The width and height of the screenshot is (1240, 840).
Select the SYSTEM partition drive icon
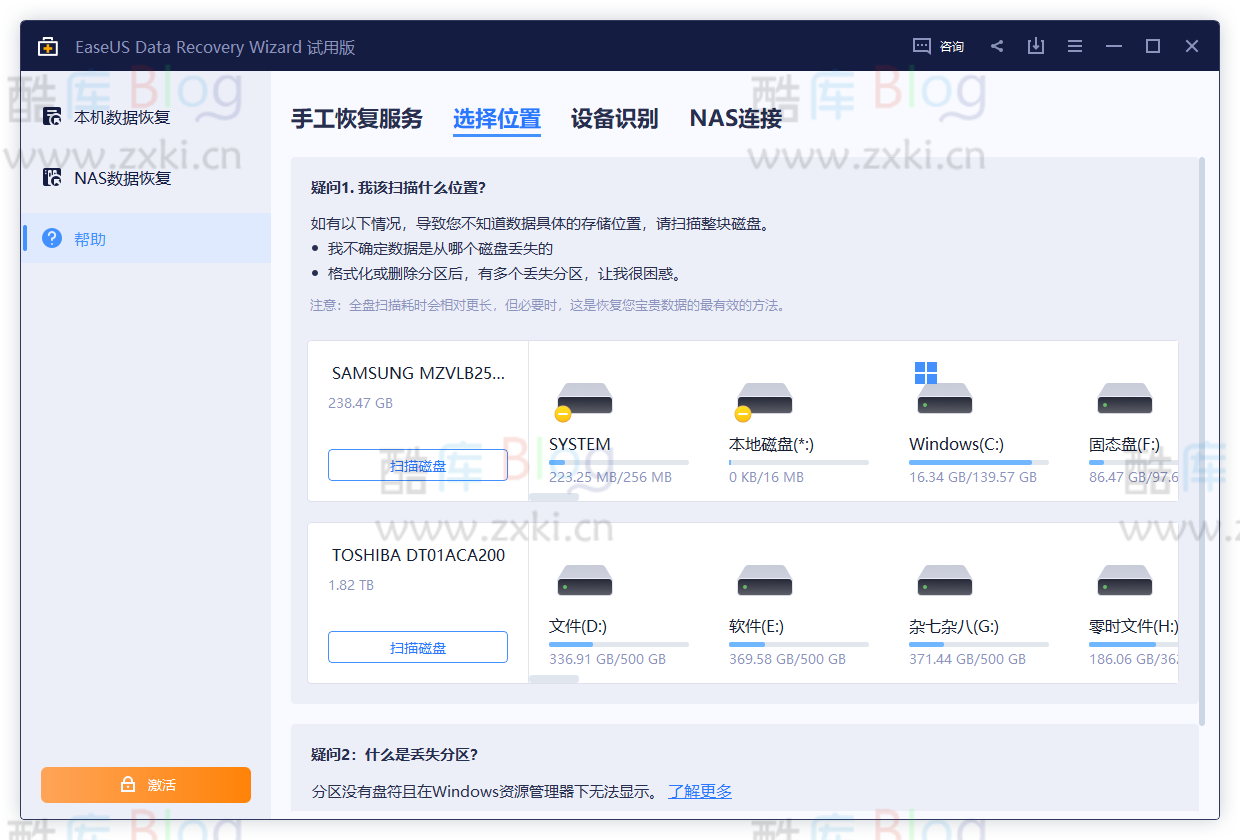coord(584,400)
